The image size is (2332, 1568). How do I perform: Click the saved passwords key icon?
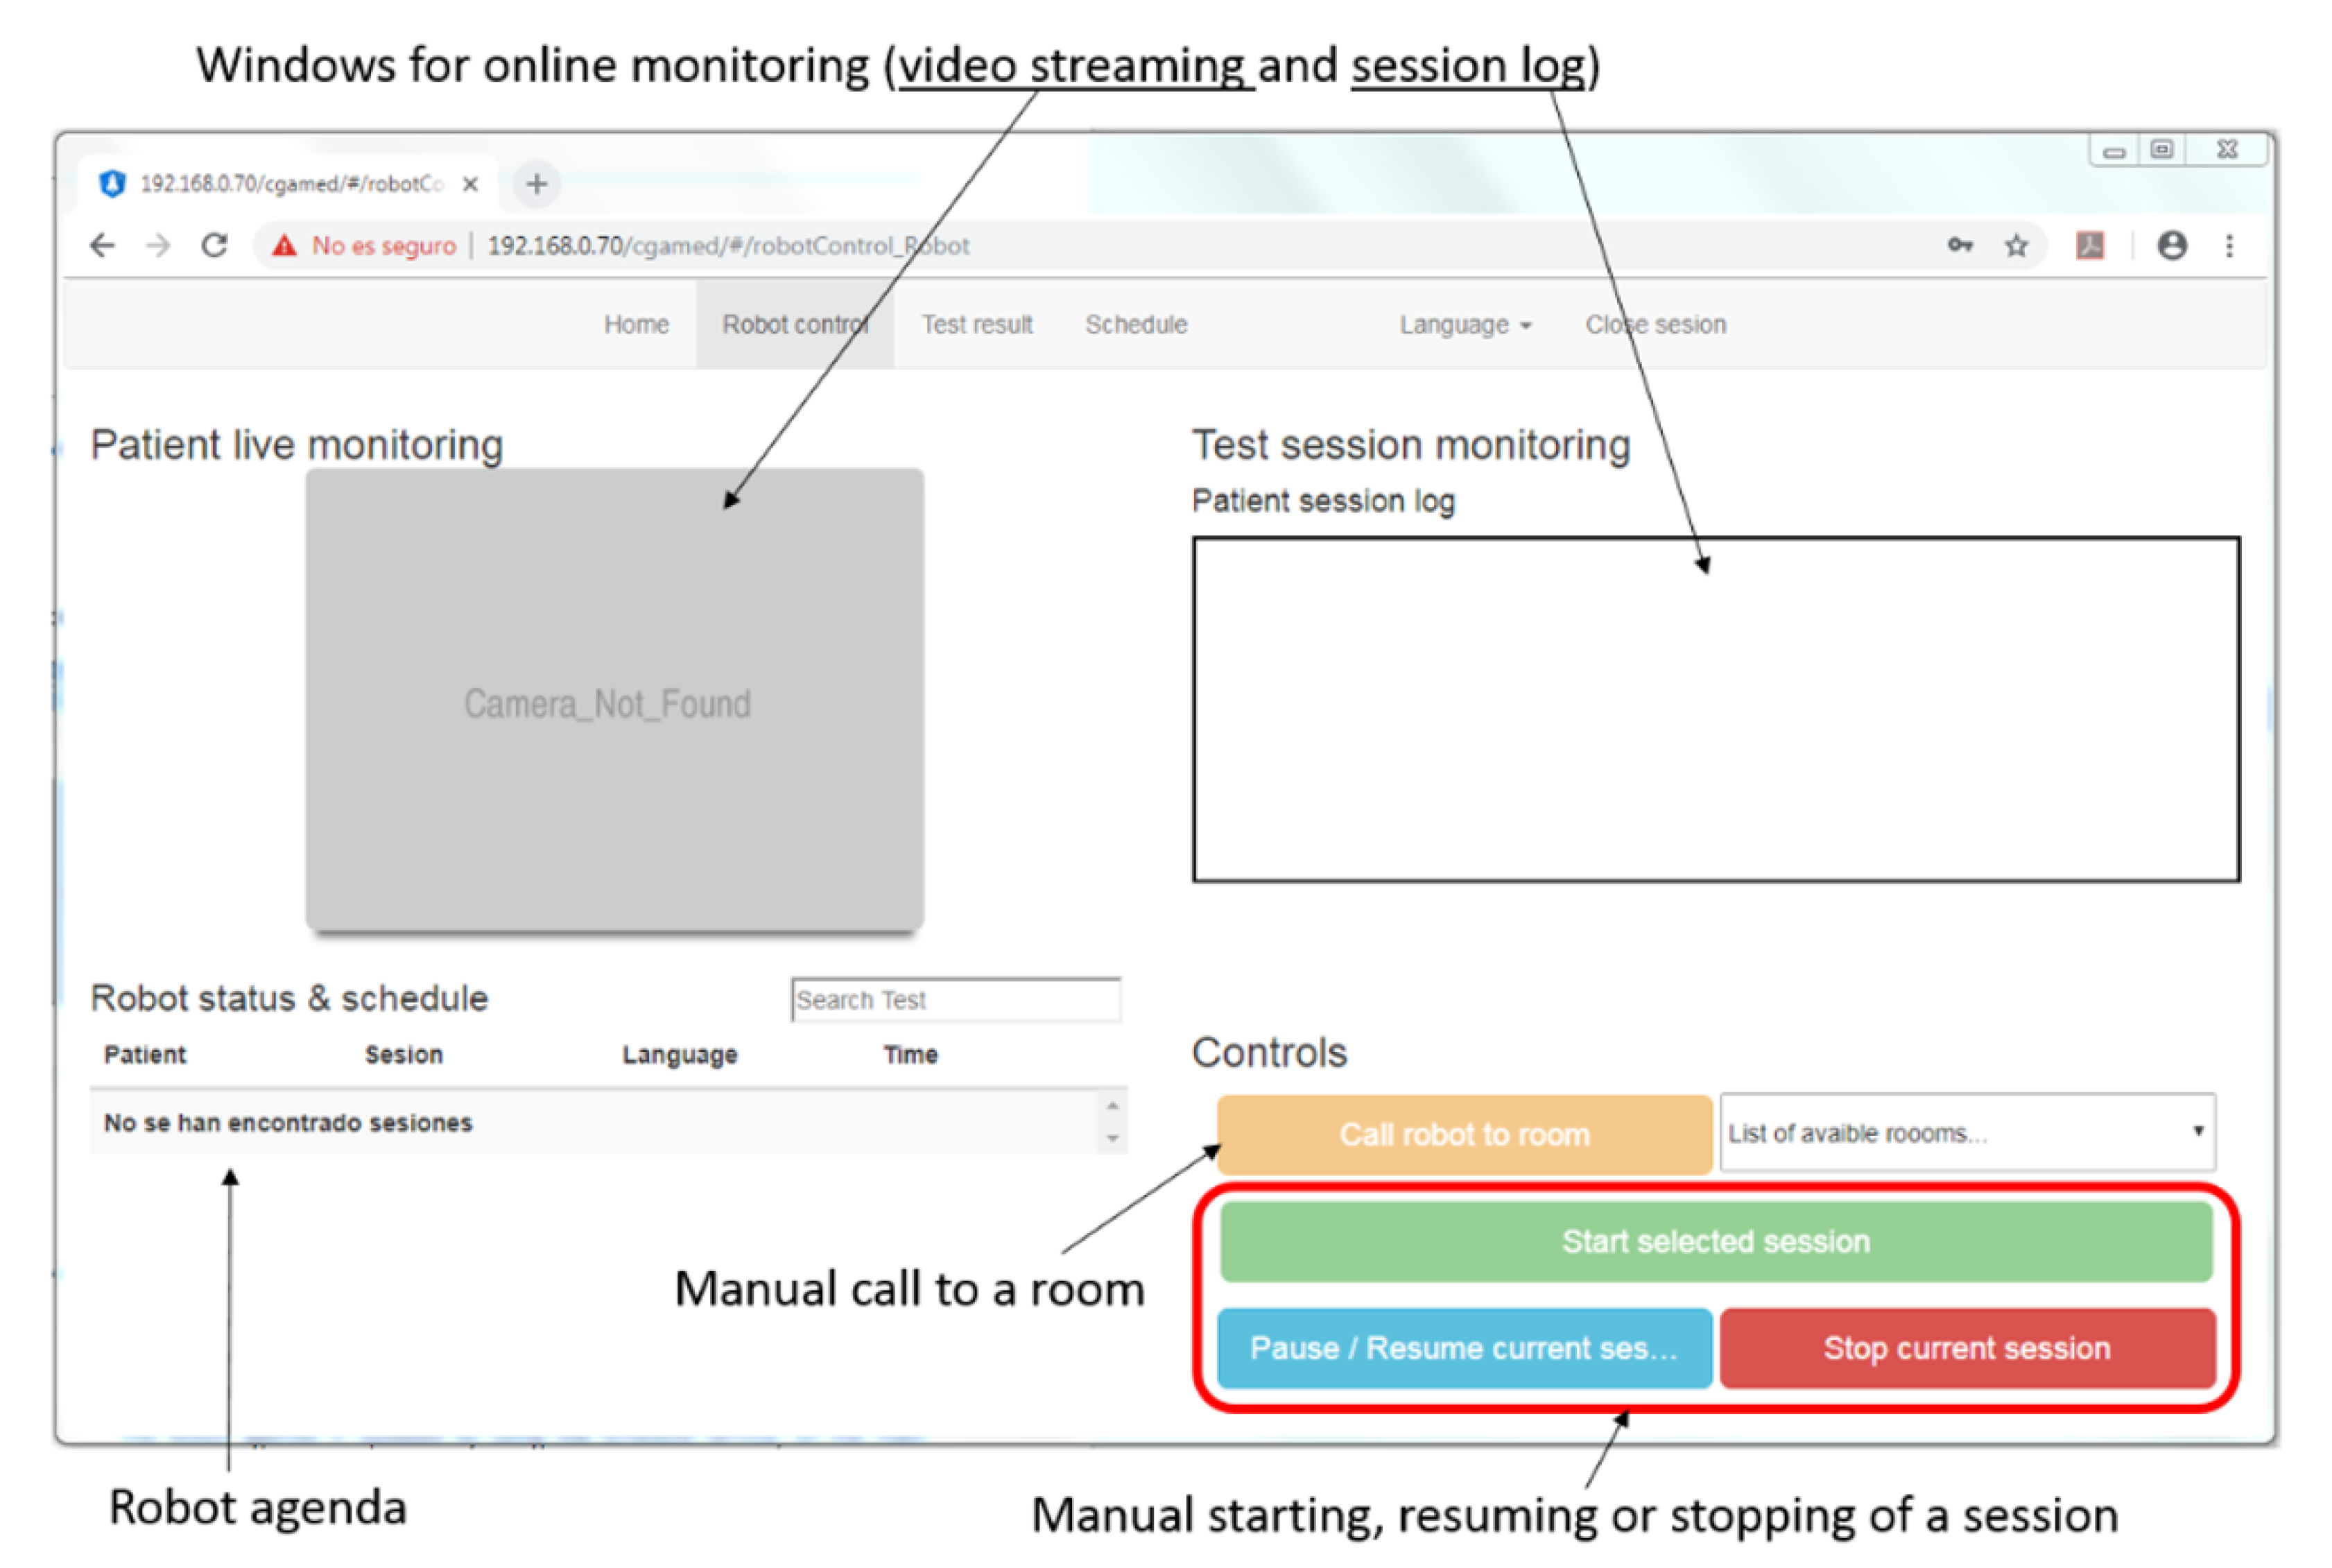[1959, 246]
